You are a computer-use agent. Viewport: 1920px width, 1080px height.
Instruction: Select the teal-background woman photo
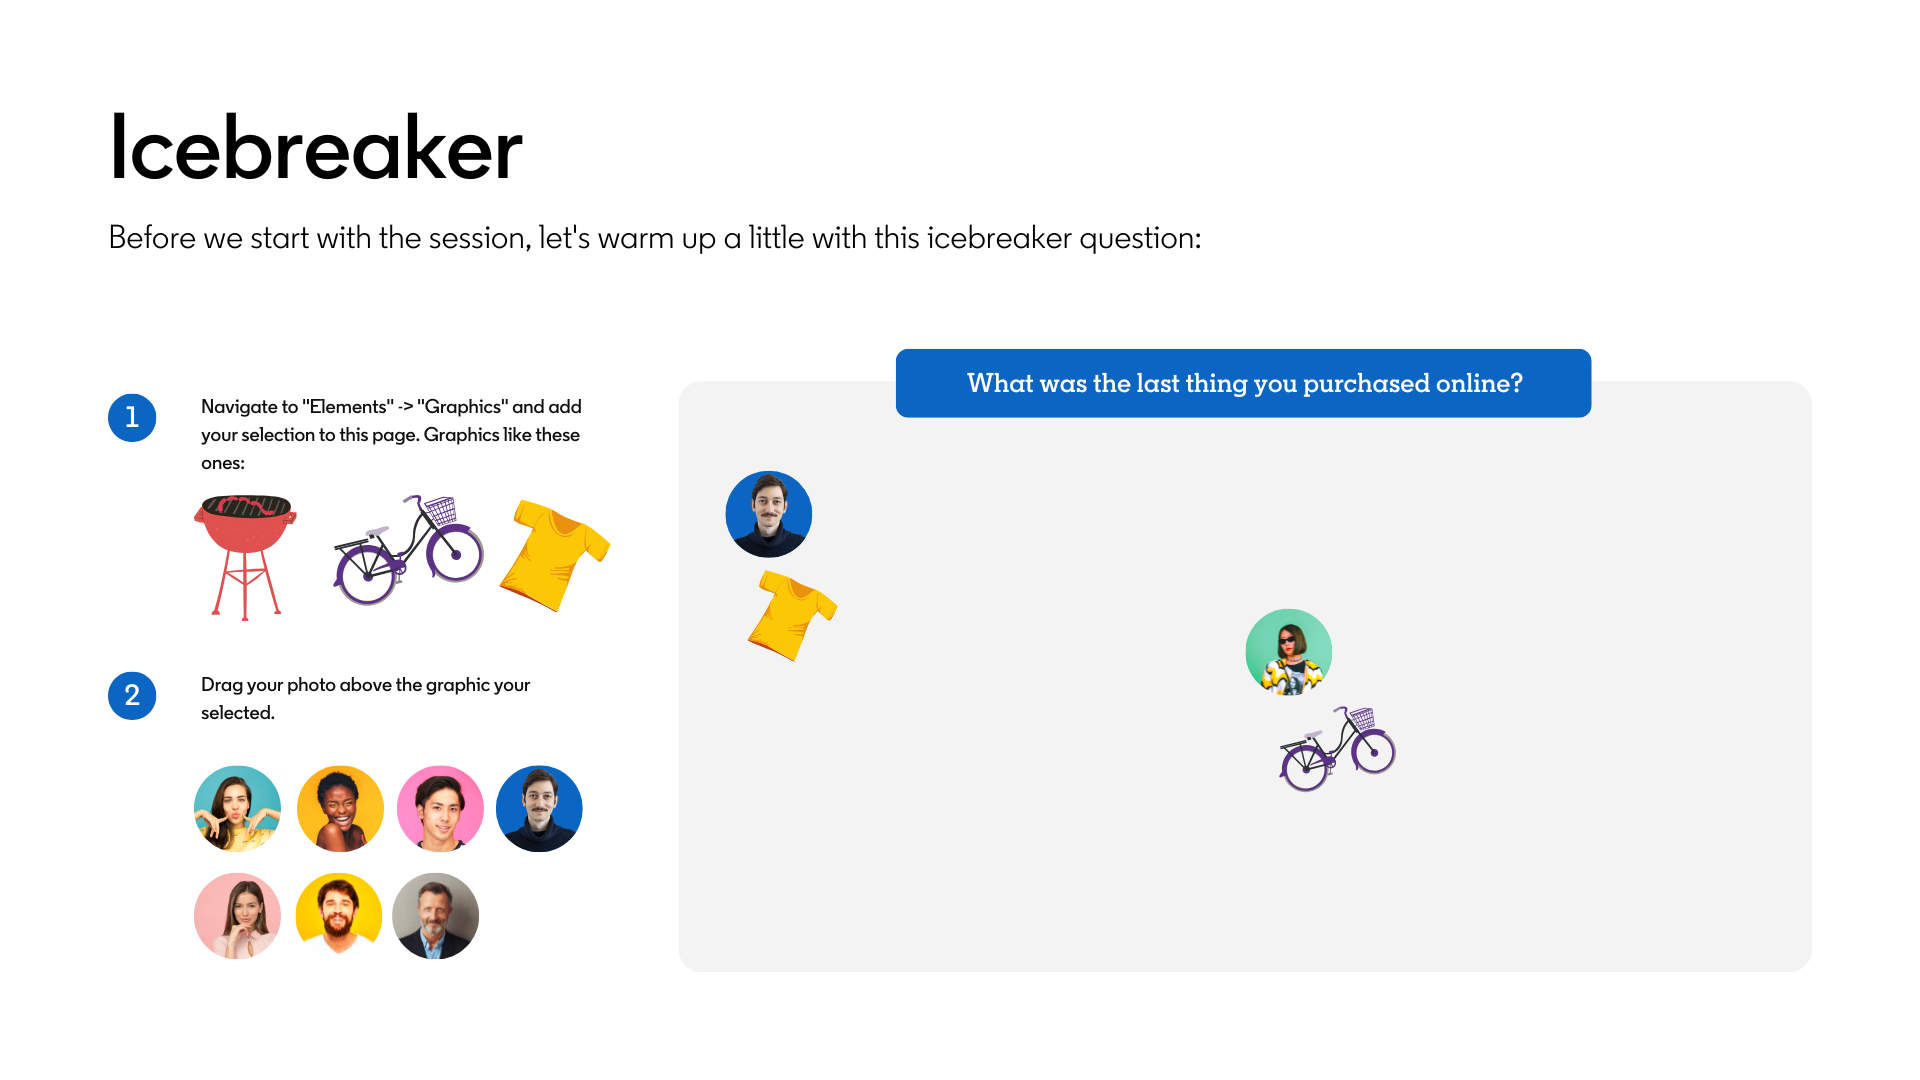tap(237, 809)
